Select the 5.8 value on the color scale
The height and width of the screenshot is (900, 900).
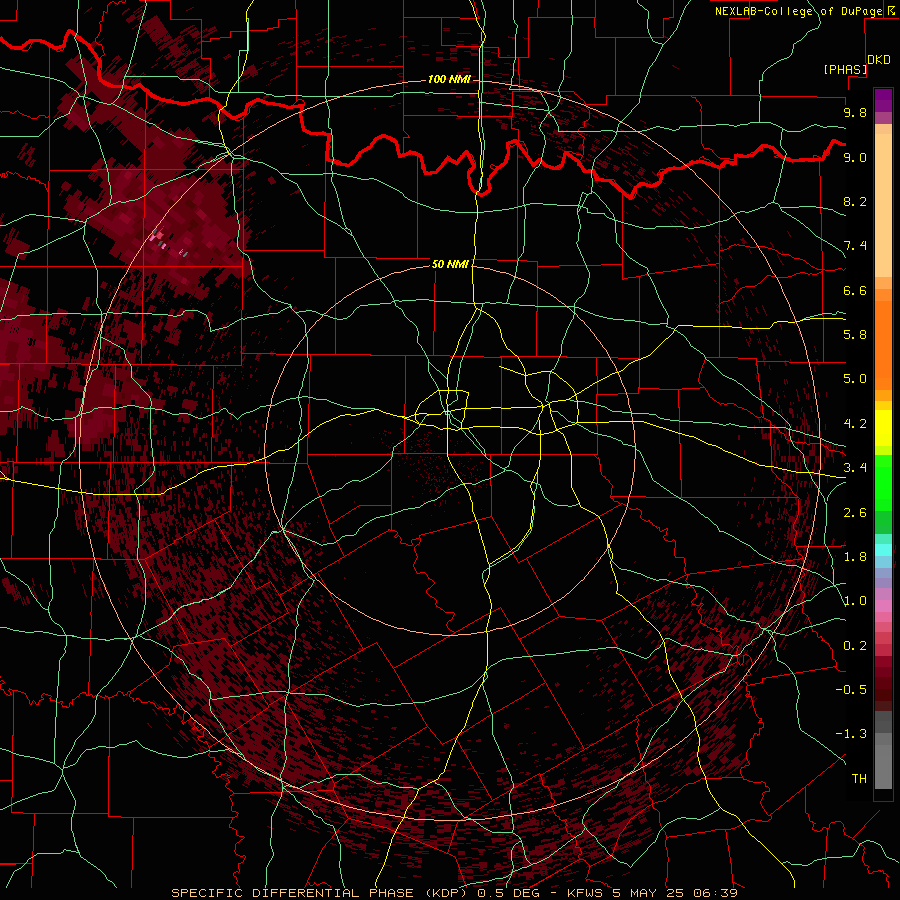(x=855, y=335)
